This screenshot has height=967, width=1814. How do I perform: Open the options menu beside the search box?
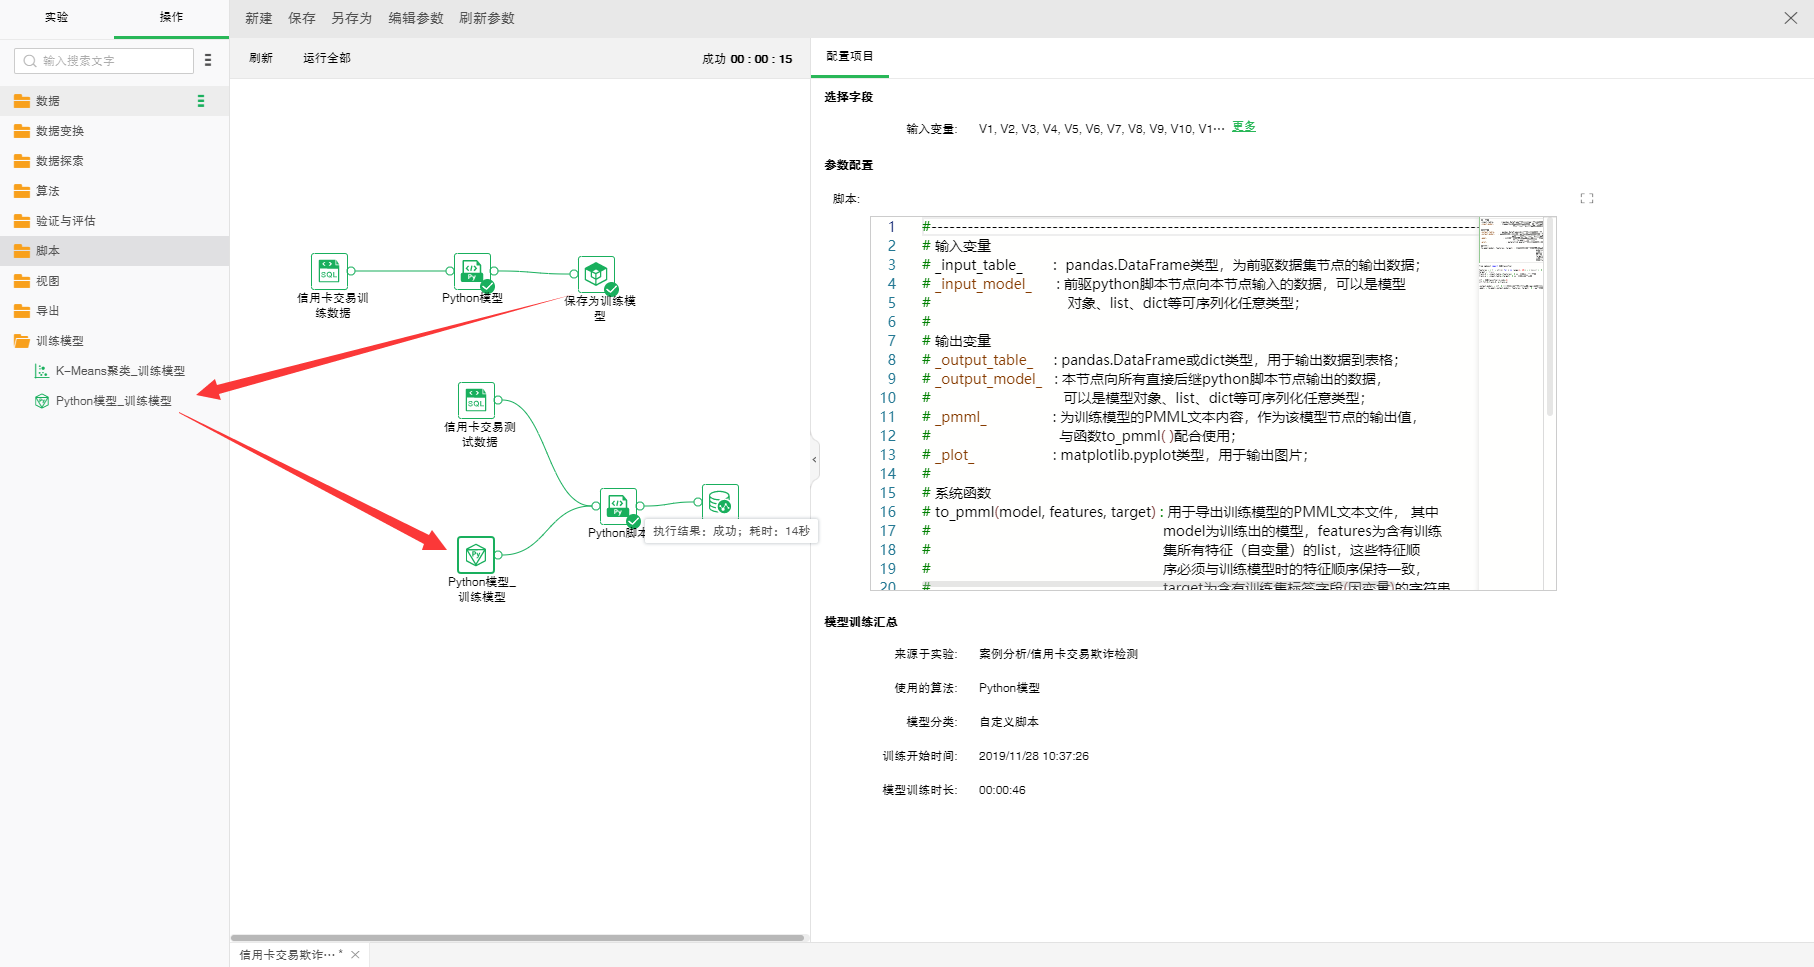(x=208, y=60)
